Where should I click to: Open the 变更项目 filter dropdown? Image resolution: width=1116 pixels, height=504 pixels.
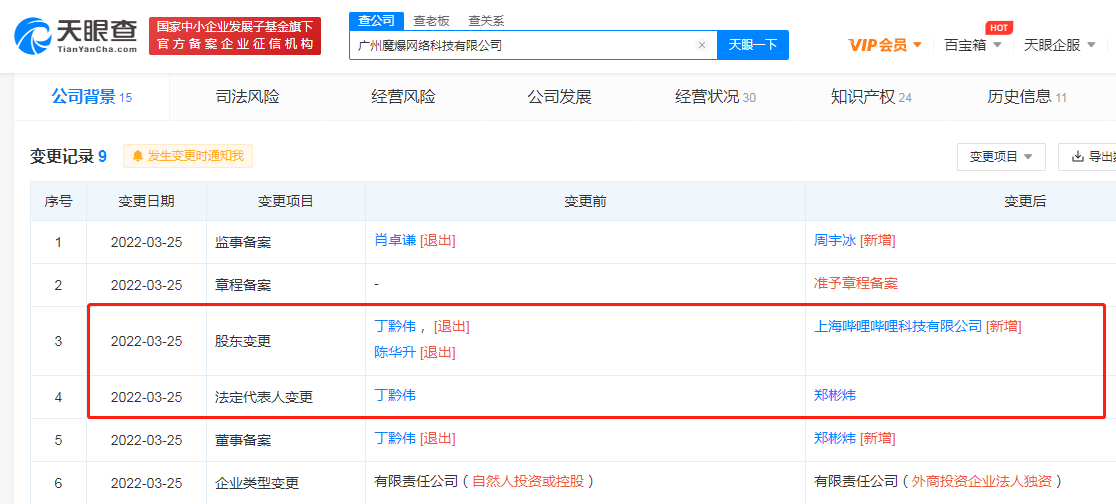click(1001, 157)
